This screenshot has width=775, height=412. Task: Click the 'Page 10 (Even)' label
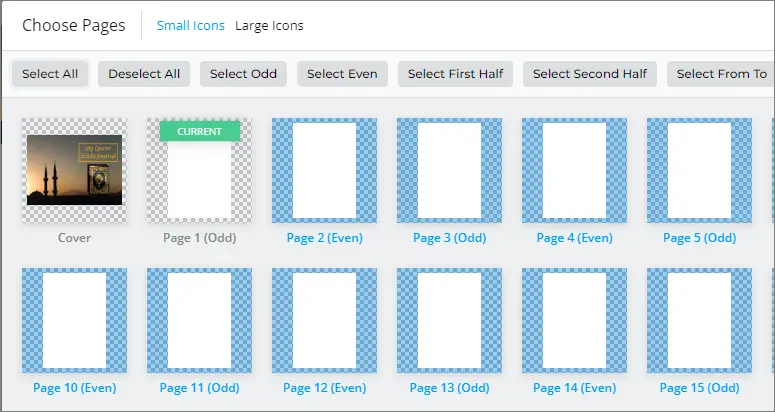(75, 388)
